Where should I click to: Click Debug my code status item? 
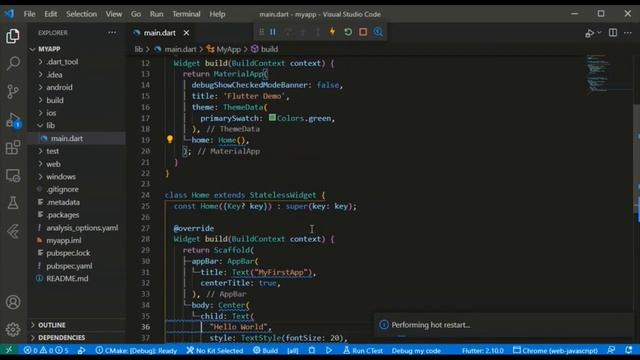(416, 350)
